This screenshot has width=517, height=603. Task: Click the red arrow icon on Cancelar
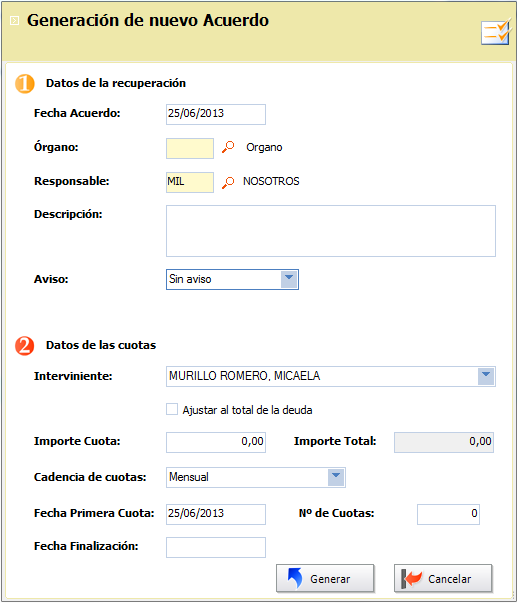(411, 578)
